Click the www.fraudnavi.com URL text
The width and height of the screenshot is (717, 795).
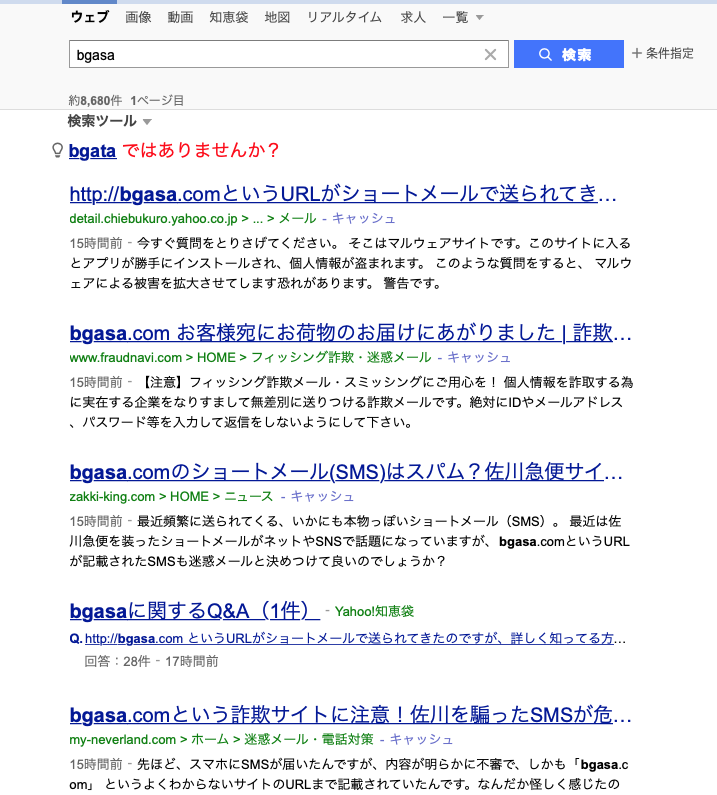click(x=126, y=357)
